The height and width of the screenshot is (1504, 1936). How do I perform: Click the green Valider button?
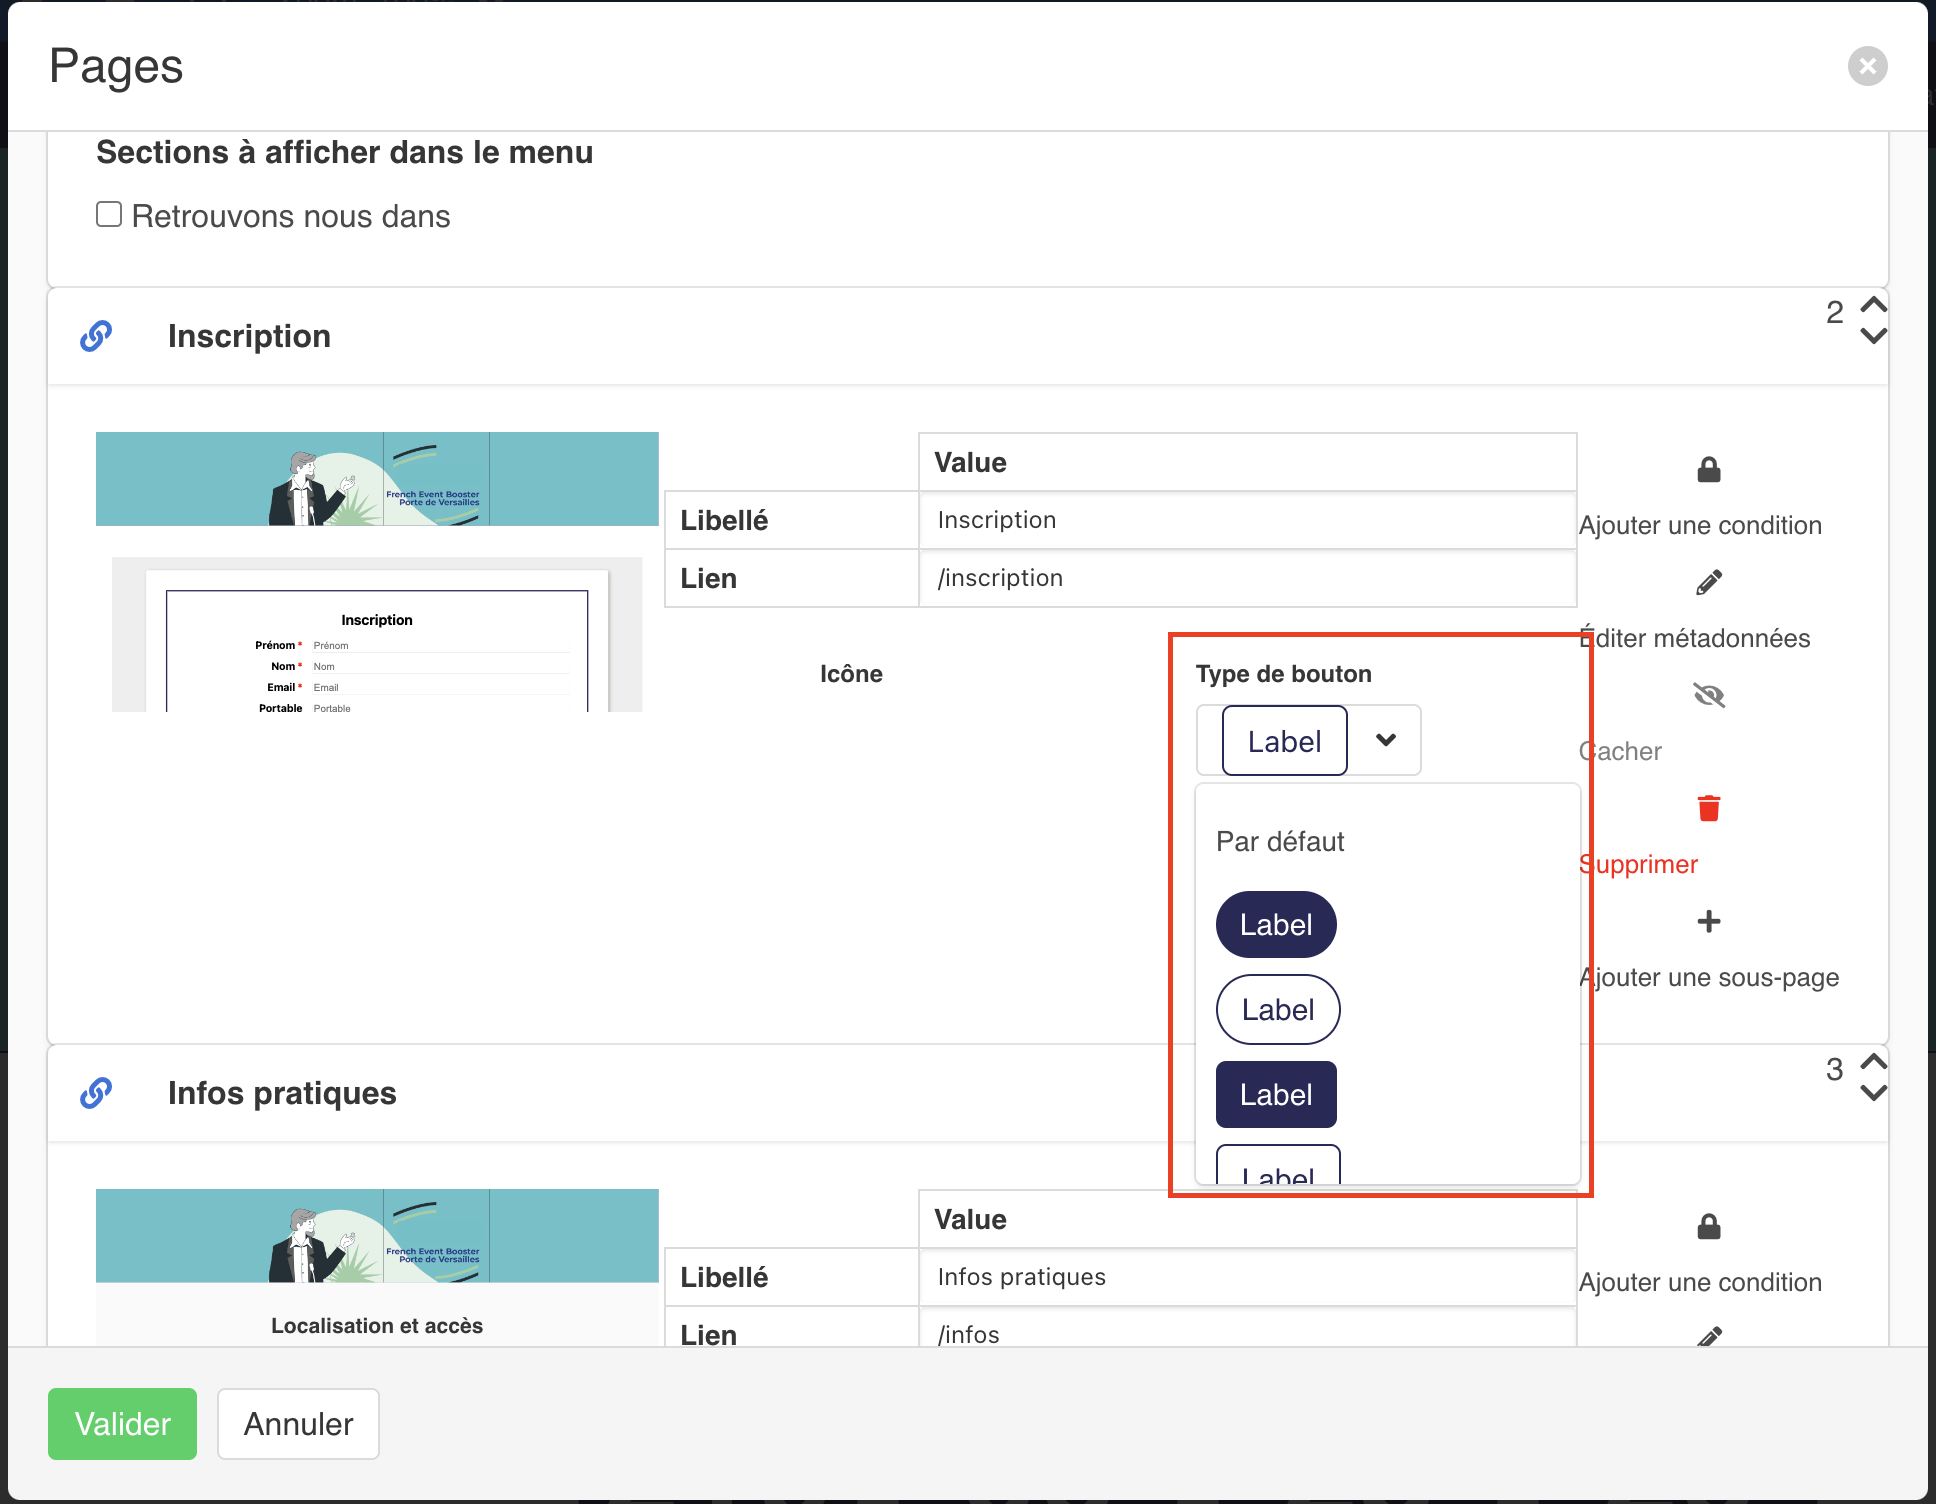point(122,1424)
